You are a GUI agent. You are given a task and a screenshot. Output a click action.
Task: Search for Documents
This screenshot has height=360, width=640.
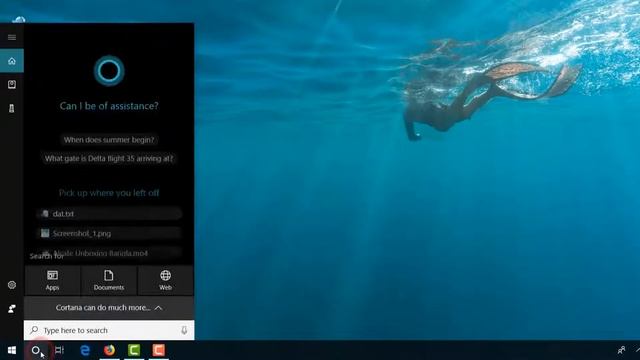[109, 280]
